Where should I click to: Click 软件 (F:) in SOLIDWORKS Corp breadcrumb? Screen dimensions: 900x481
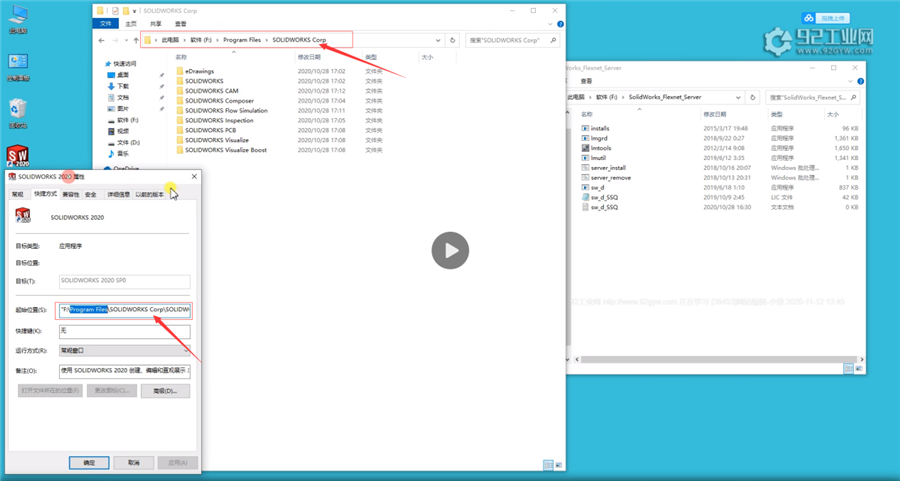(201, 40)
